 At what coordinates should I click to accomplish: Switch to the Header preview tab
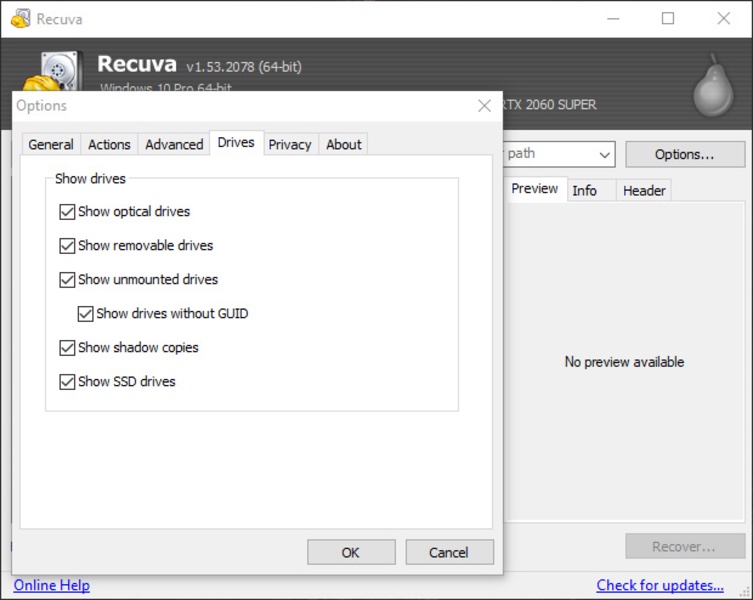pos(644,191)
